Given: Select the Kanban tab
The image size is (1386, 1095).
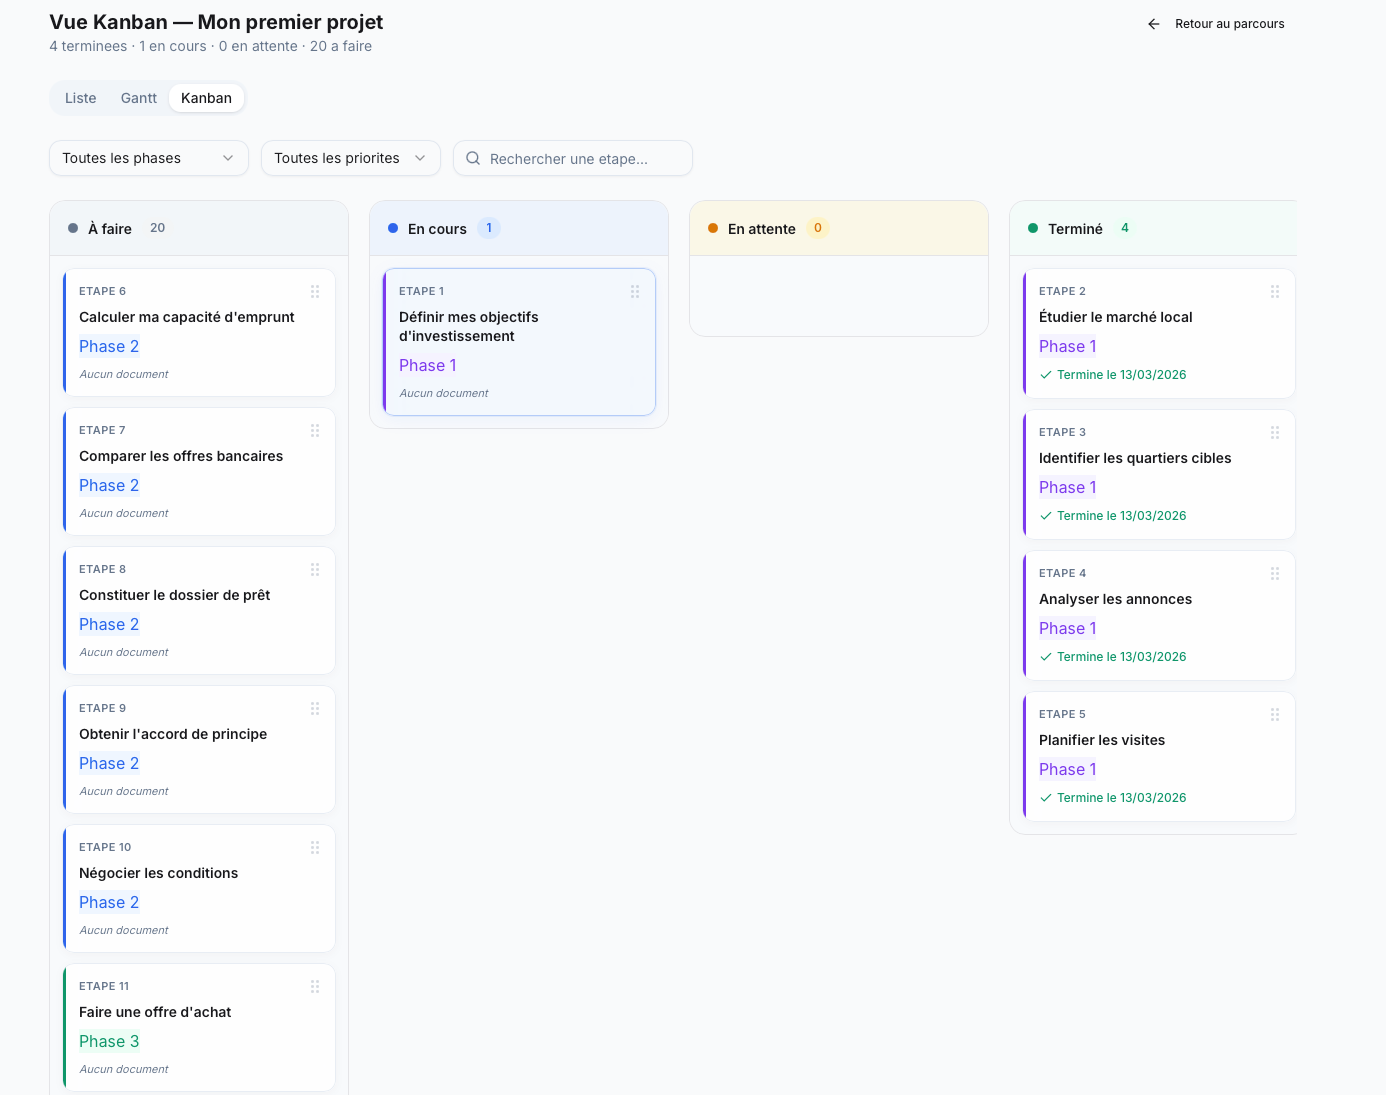Looking at the screenshot, I should (206, 97).
